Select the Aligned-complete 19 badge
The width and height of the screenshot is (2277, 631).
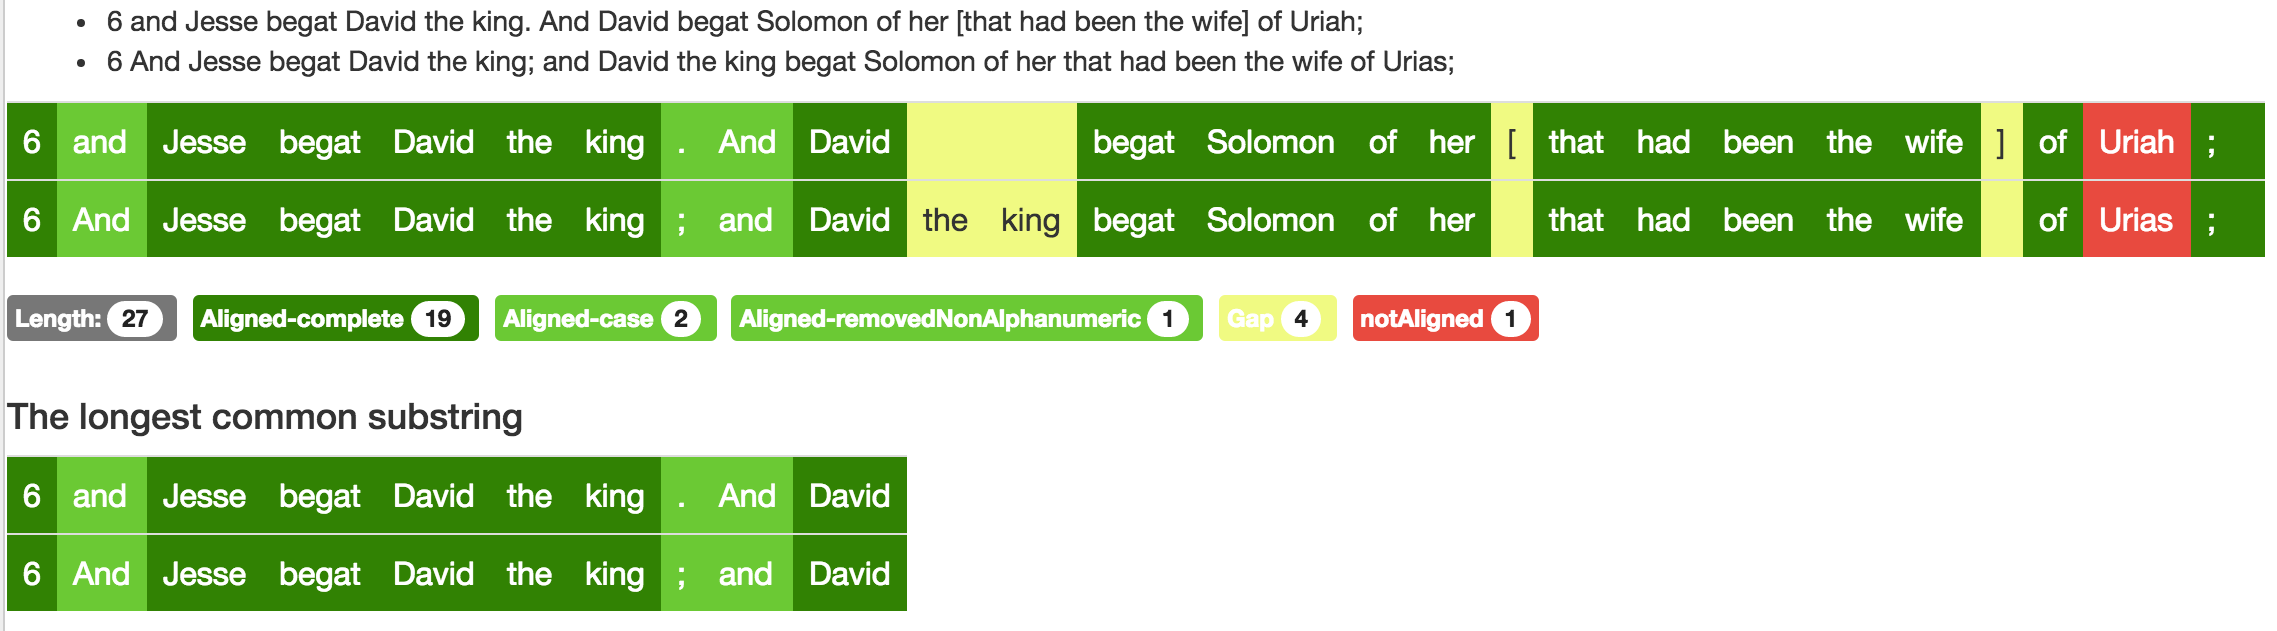point(335,319)
